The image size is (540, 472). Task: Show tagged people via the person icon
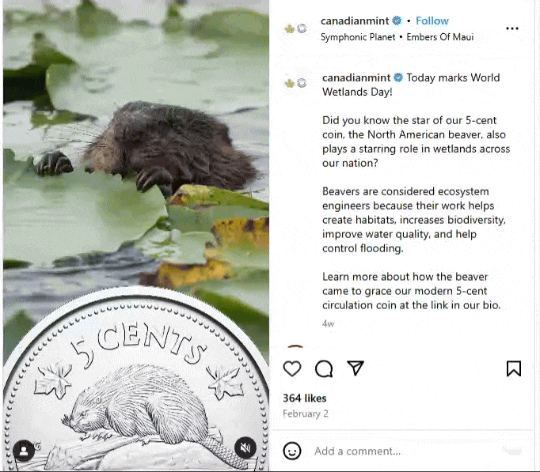tap(24, 451)
